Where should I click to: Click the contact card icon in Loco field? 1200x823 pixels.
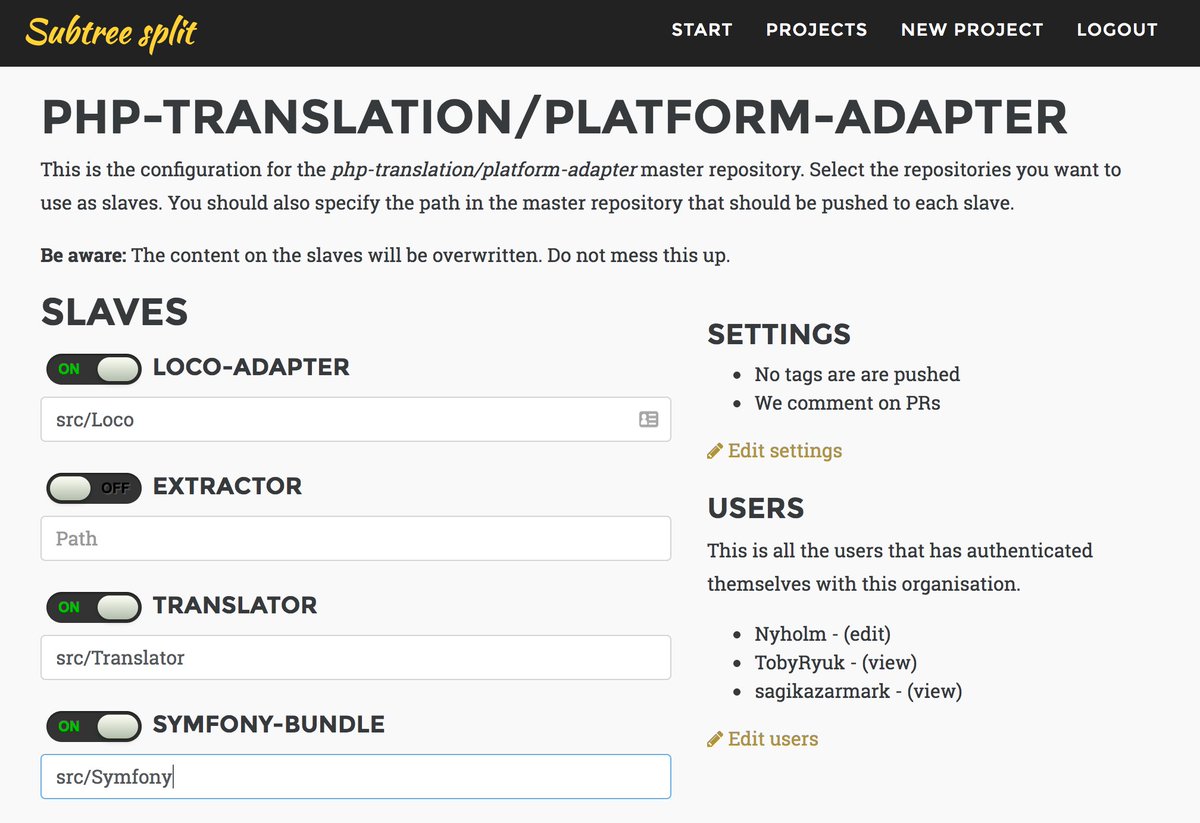coord(648,420)
